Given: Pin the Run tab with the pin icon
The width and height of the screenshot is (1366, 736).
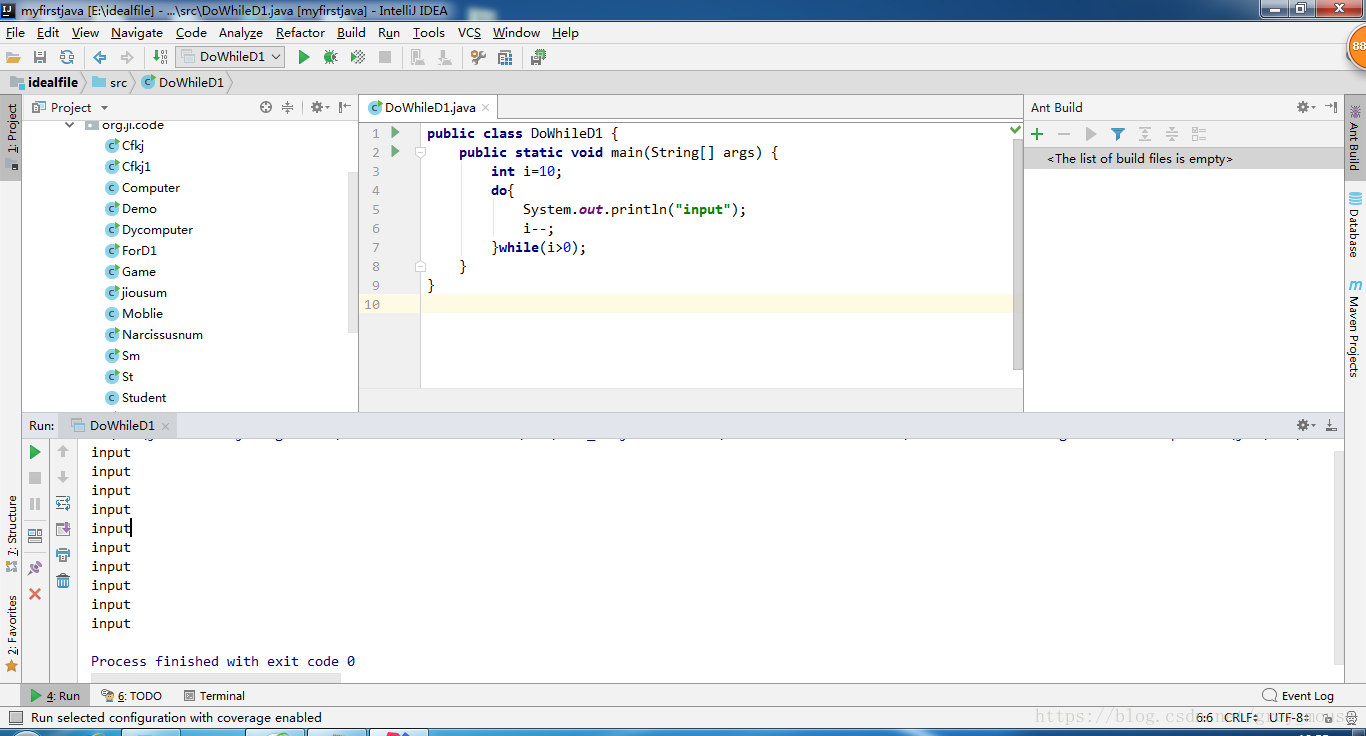Looking at the screenshot, I should tap(35, 568).
